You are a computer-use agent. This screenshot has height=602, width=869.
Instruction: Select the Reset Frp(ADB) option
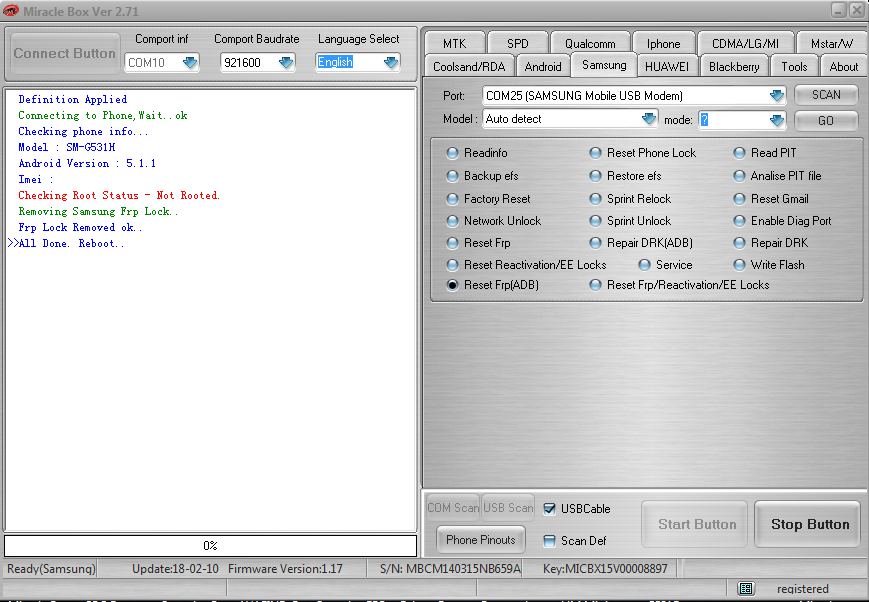(x=453, y=285)
